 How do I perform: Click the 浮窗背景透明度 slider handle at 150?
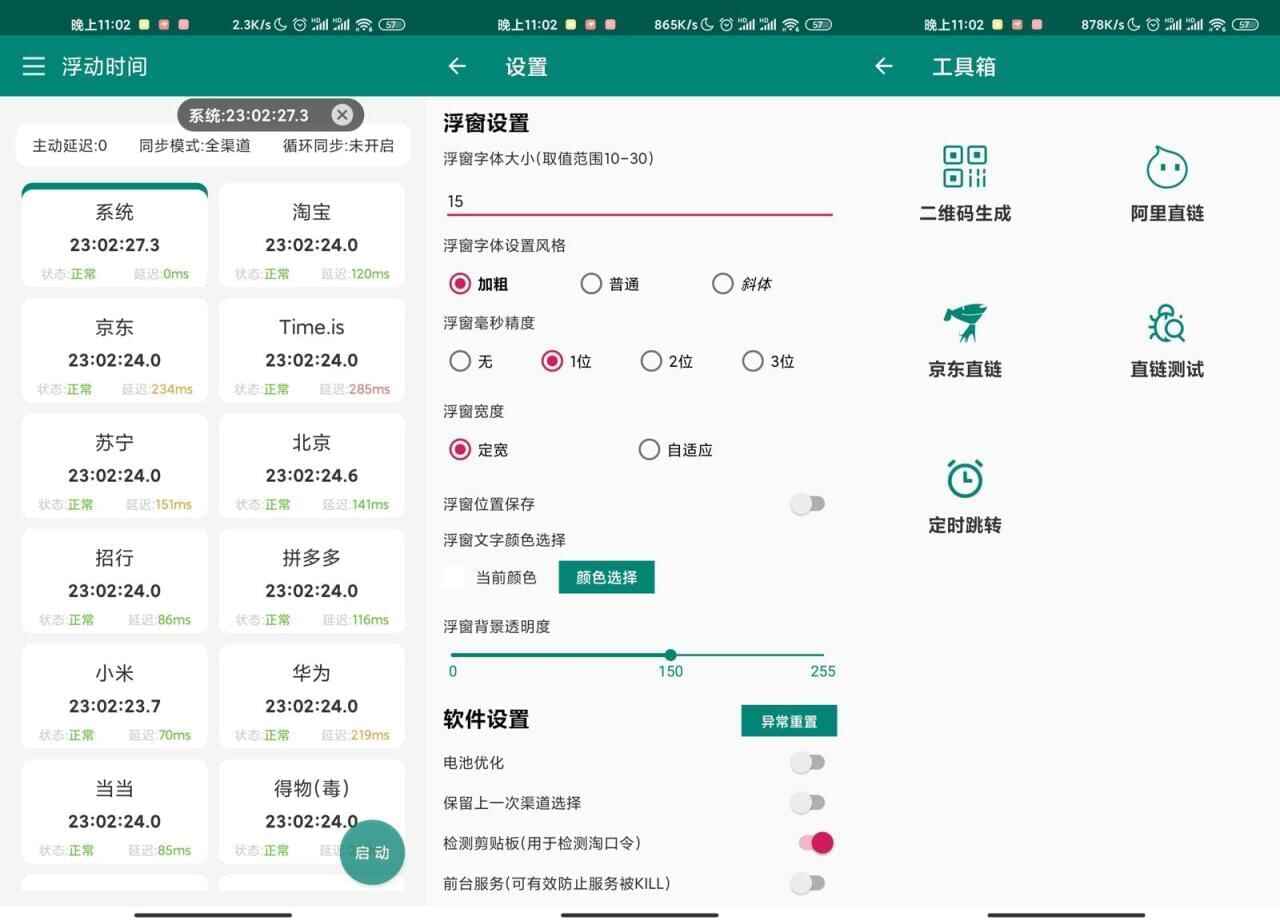(670, 655)
